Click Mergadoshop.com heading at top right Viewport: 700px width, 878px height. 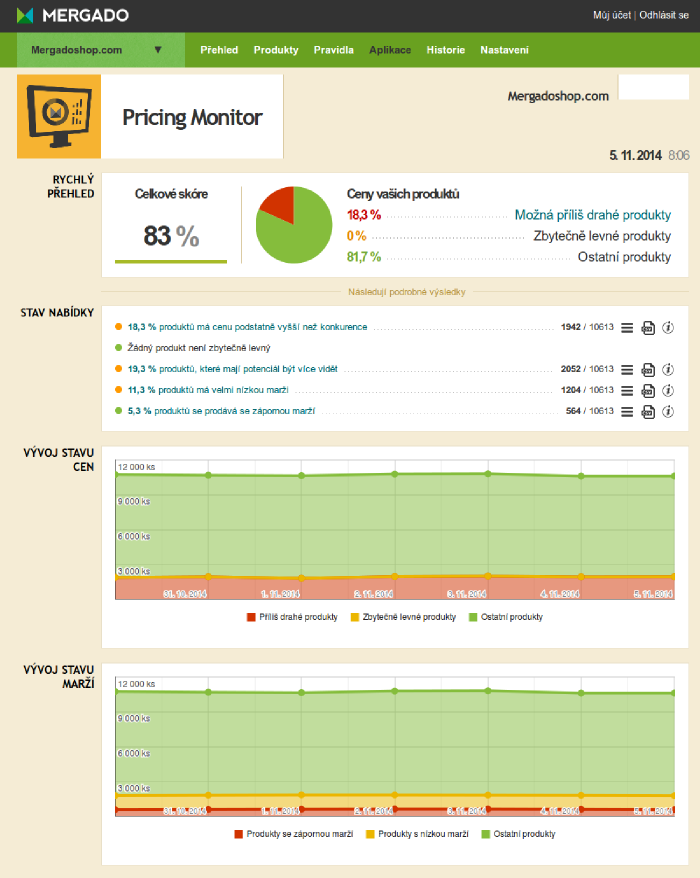pyautogui.click(x=558, y=96)
